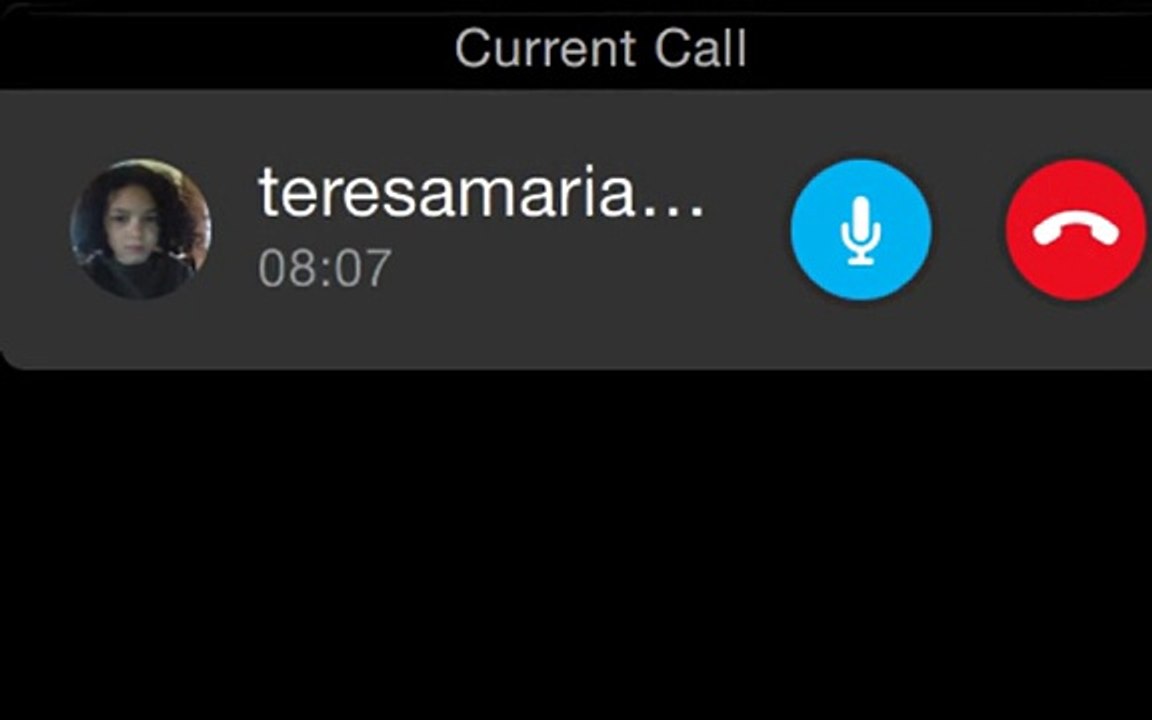The height and width of the screenshot is (720, 1152).
Task: Click the truncated caller name text
Action: pos(481,192)
